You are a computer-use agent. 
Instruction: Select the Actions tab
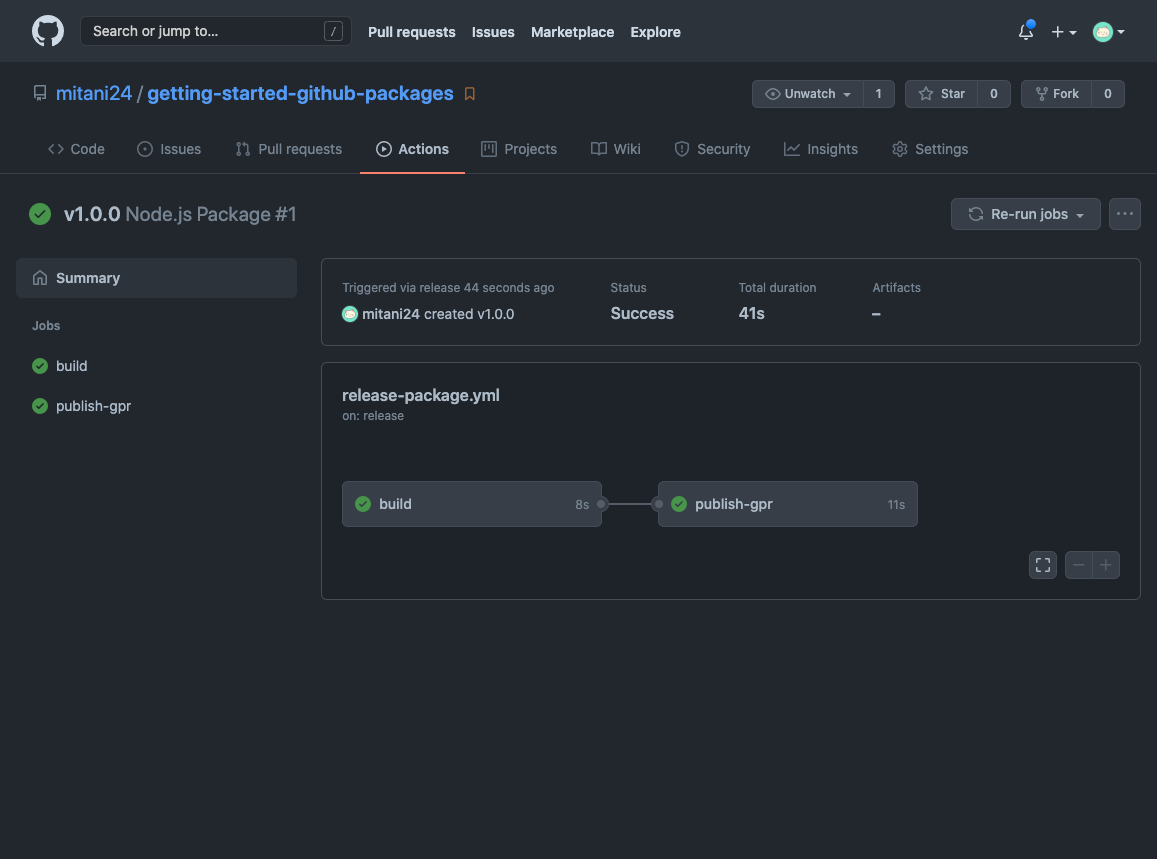coord(412,149)
